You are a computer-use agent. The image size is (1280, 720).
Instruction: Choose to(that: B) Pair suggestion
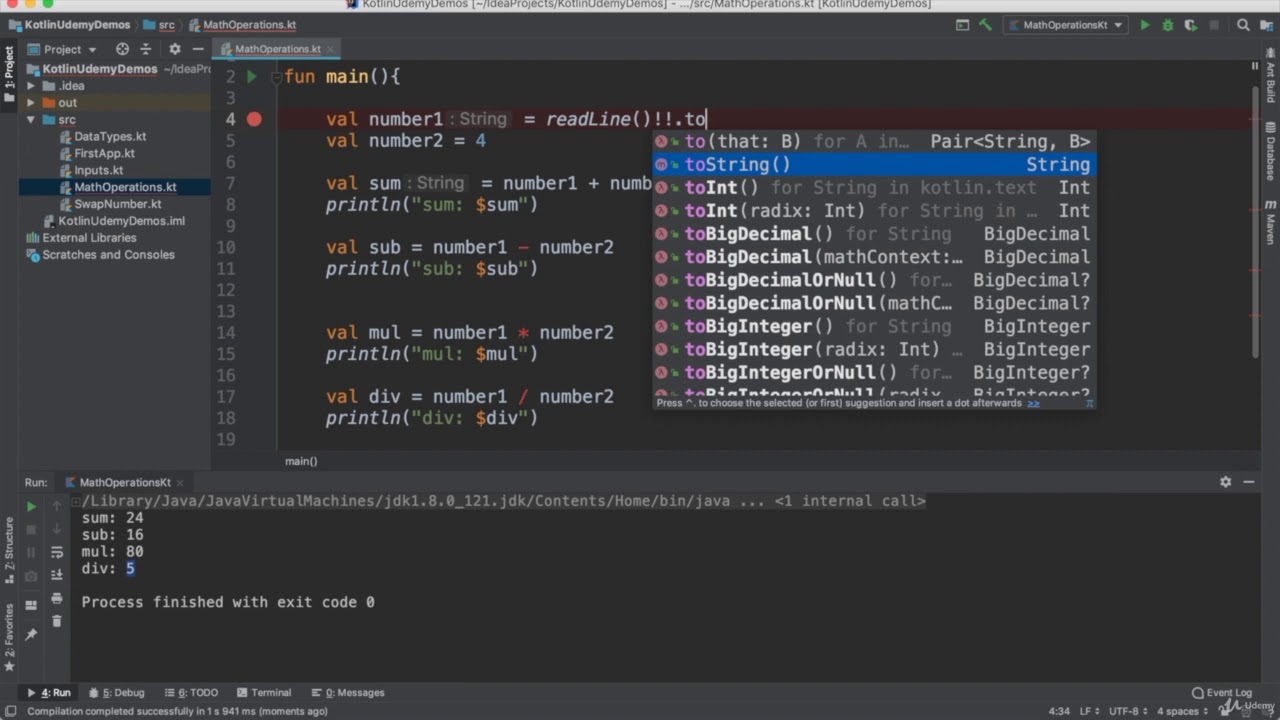click(875, 142)
